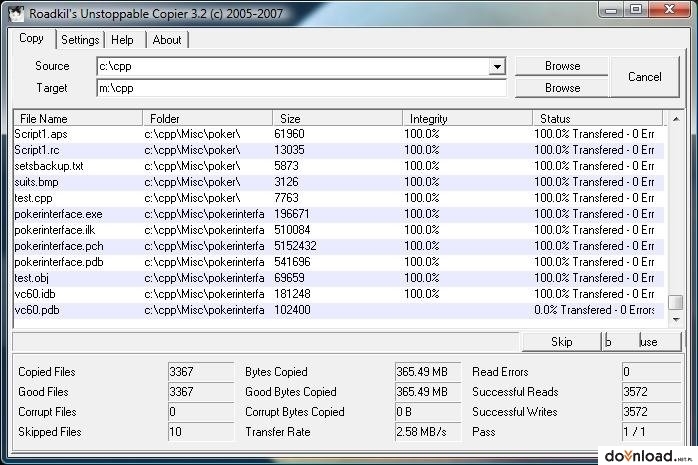698x465 pixels.
Task: Click the Transfer Rate value 2.58 MB/s
Action: pyautogui.click(x=428, y=432)
